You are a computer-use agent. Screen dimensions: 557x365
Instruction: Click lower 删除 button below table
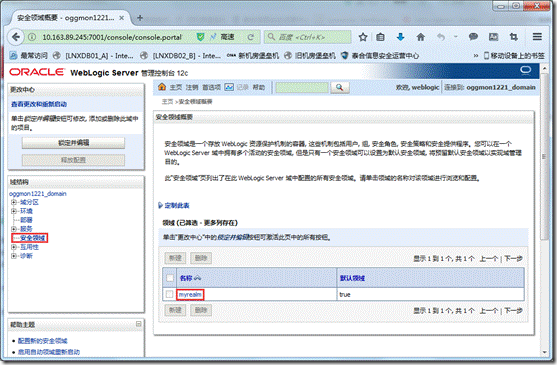tap(201, 310)
